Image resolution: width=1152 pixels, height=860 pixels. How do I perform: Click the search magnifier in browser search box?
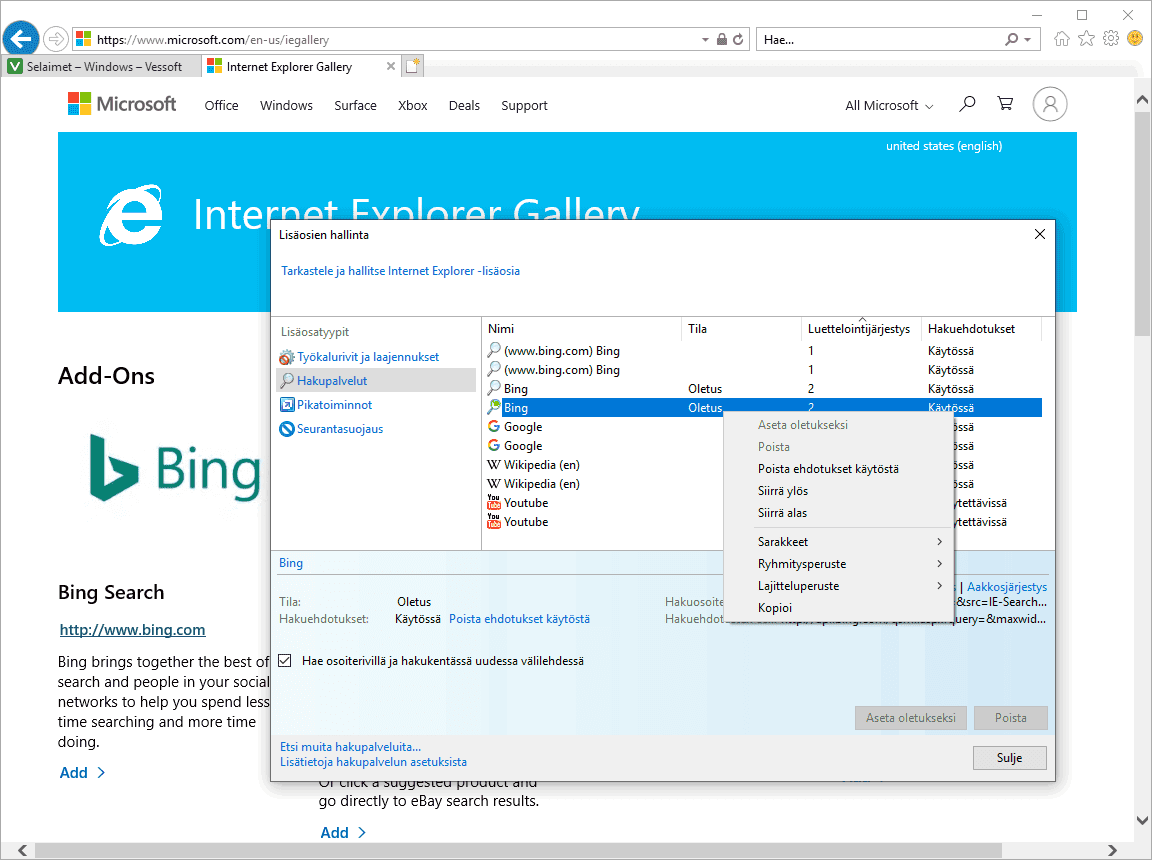pos(1012,40)
